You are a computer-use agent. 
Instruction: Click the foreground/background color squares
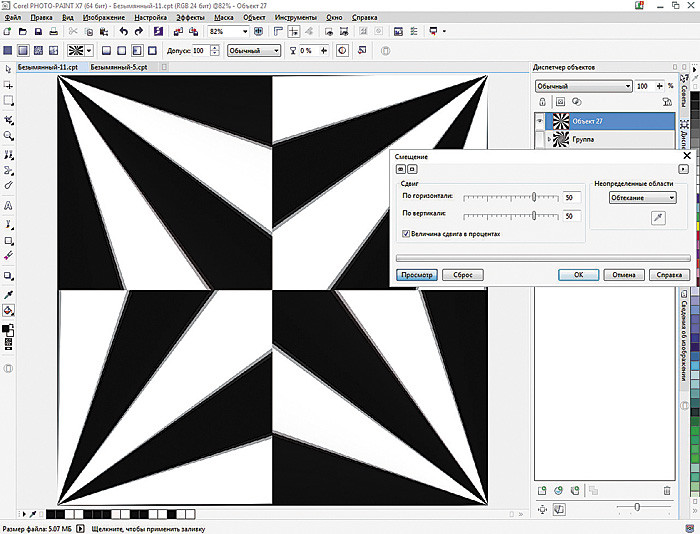tap(8, 330)
